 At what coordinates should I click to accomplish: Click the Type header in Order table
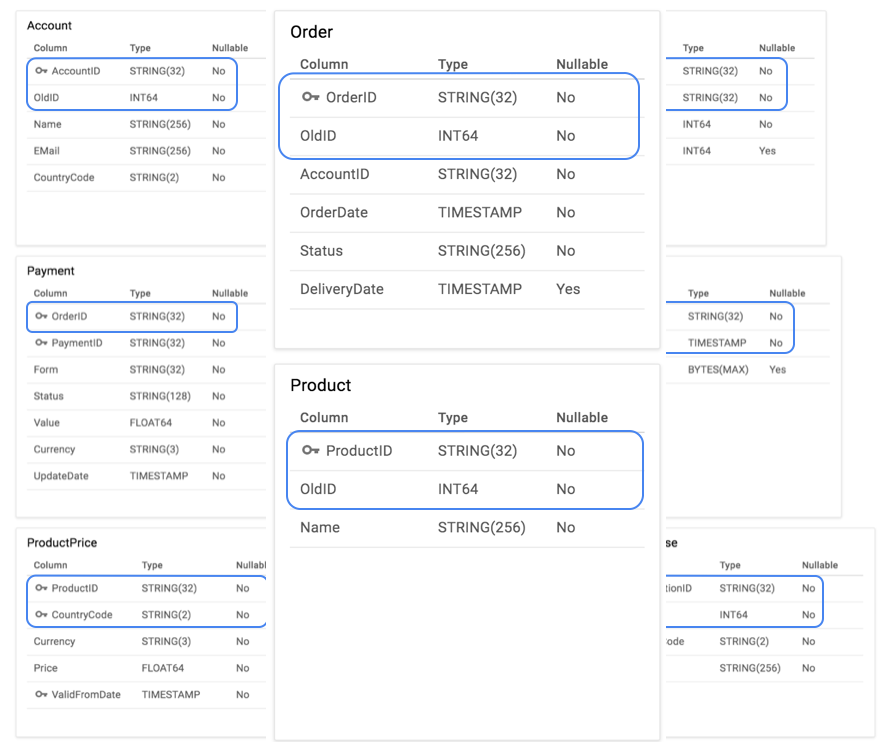pos(452,64)
